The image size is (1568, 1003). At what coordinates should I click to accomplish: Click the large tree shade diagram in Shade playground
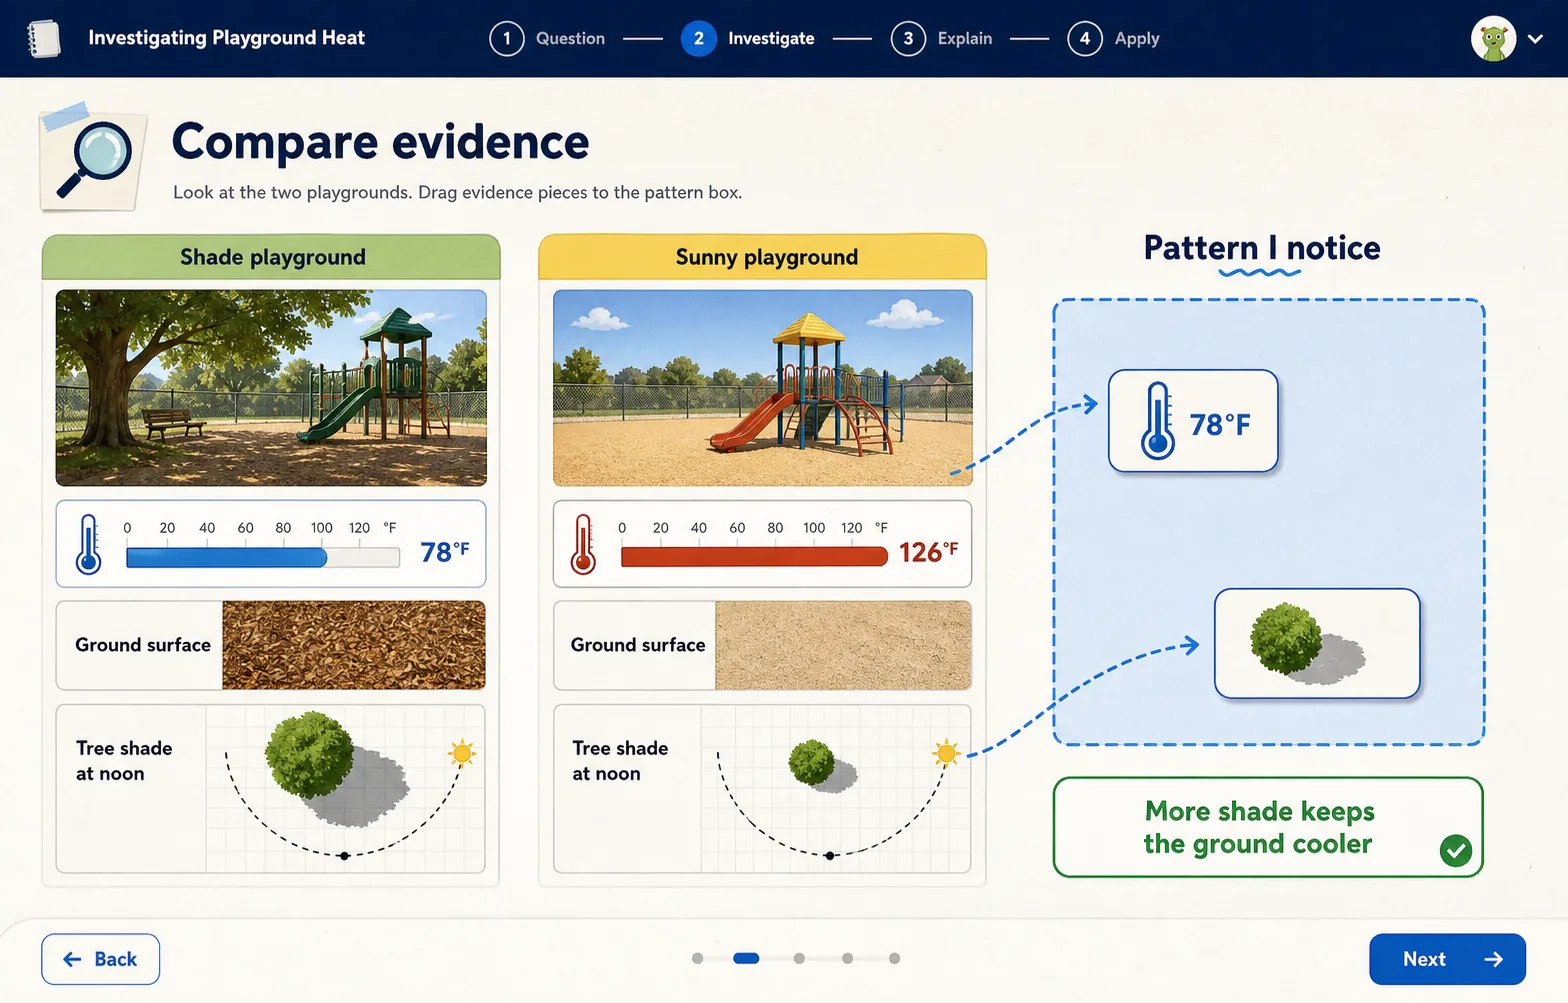point(345,789)
